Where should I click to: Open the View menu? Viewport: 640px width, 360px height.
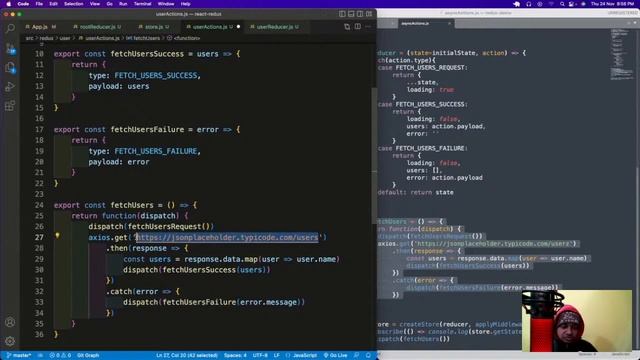pyautogui.click(x=95, y=4)
